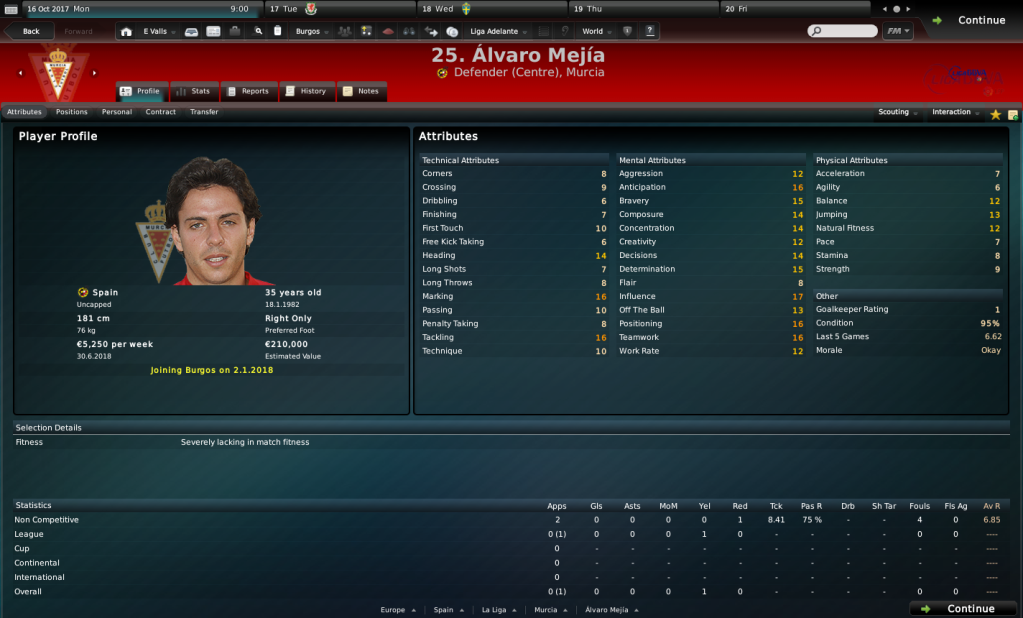Open the calendar icon beside the date

click(10, 9)
